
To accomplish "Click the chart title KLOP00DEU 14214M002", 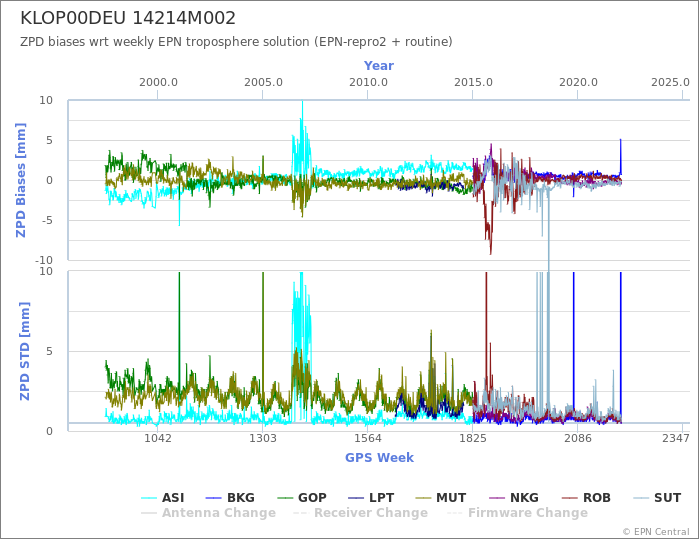I will point(128,18).
